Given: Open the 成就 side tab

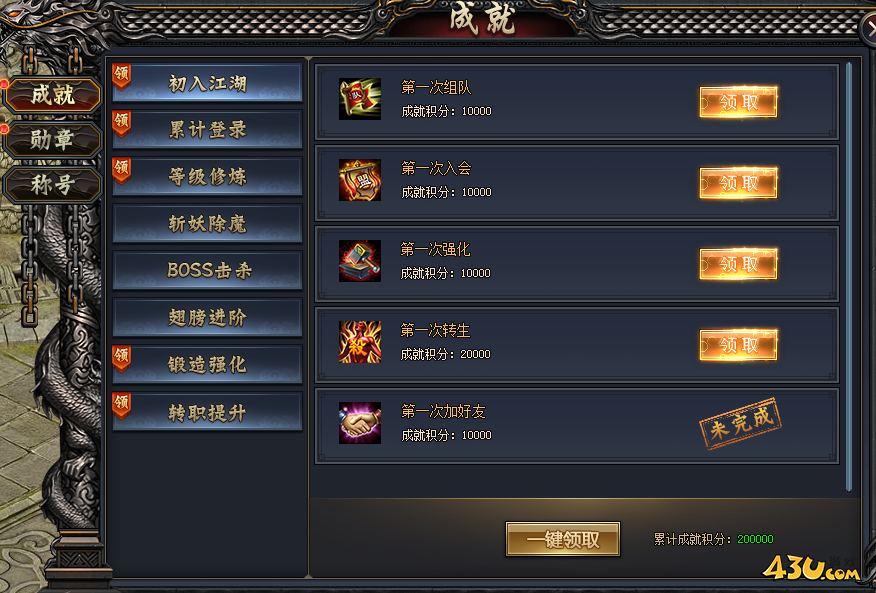Looking at the screenshot, I should (x=52, y=94).
